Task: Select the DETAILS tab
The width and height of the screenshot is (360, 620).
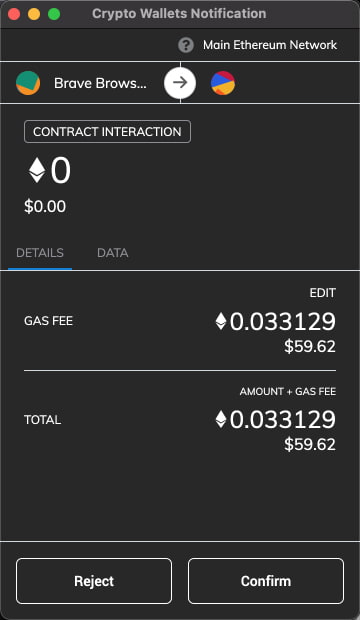Action: point(40,253)
